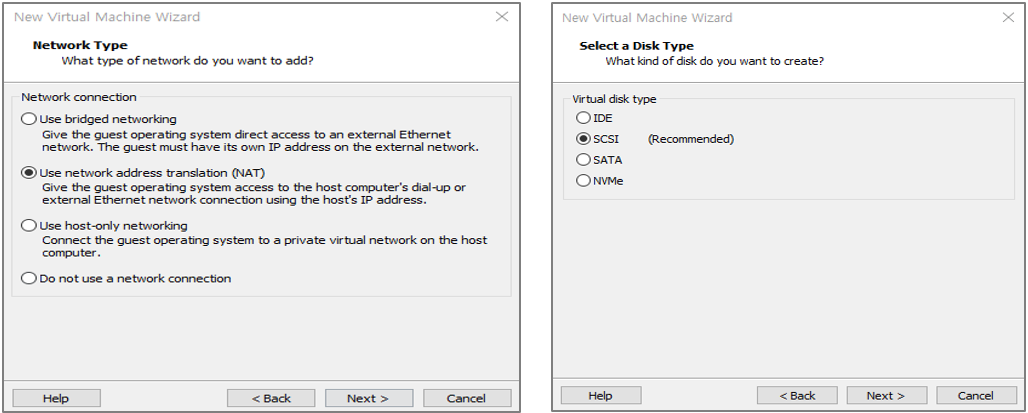Go Back from Select a Disk Type page

[x=797, y=395]
